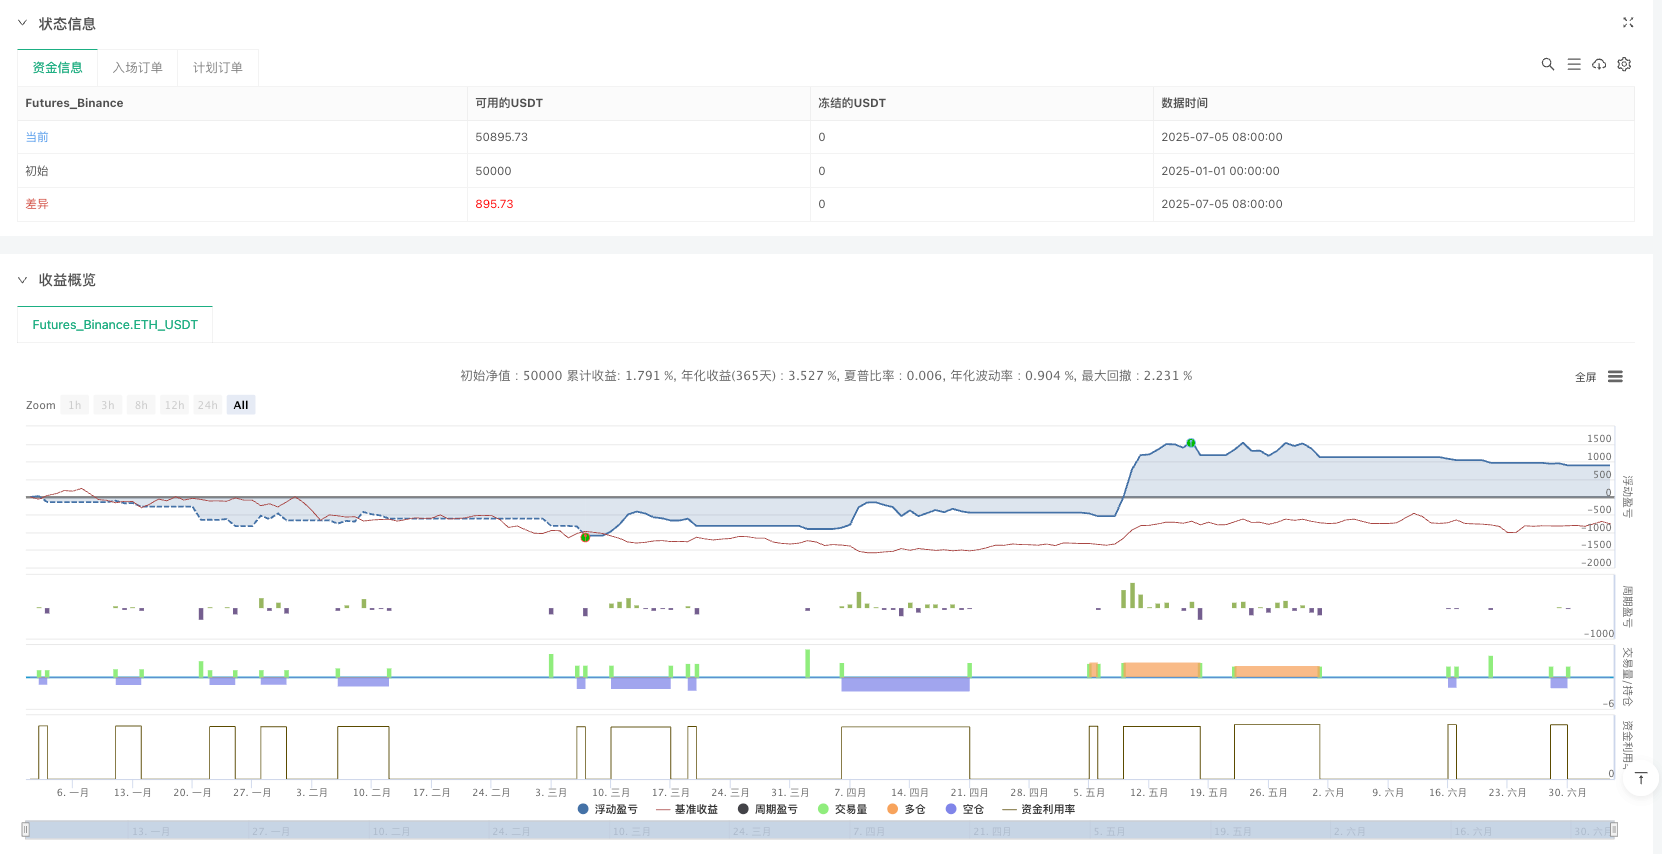This screenshot has height=854, width=1662.
Task: Open the table settings gear icon
Action: (x=1624, y=64)
